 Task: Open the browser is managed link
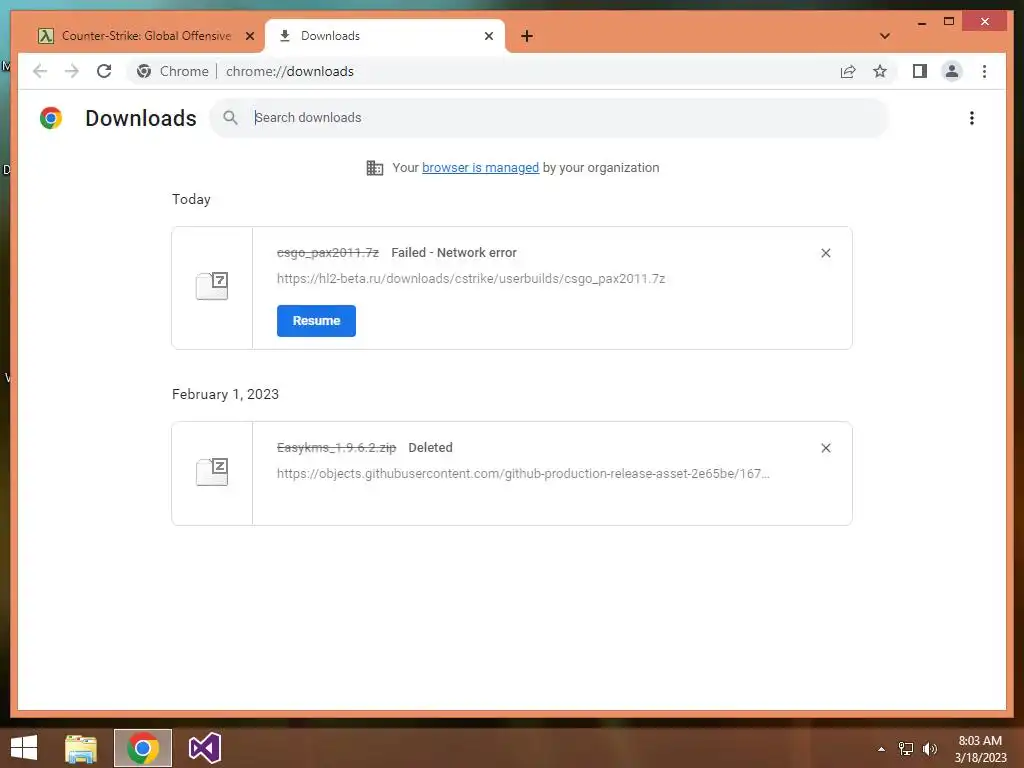[x=480, y=168]
